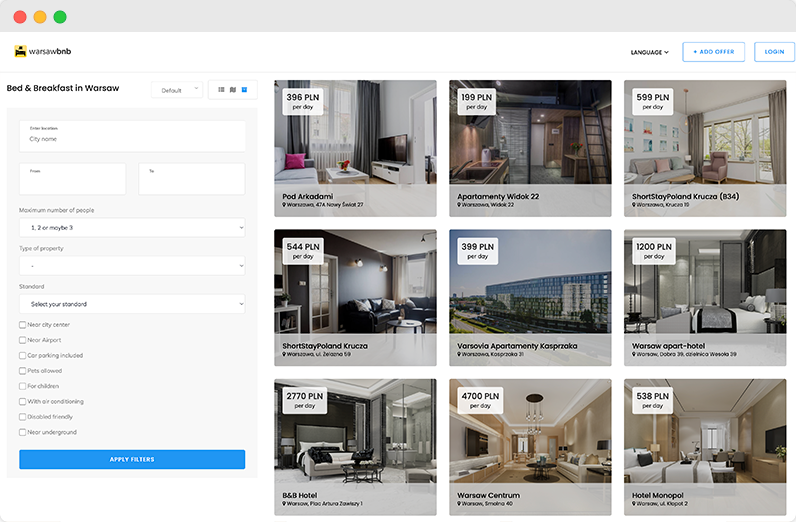
Task: Click location pin on Pod Arkadami listing
Action: (x=285, y=205)
